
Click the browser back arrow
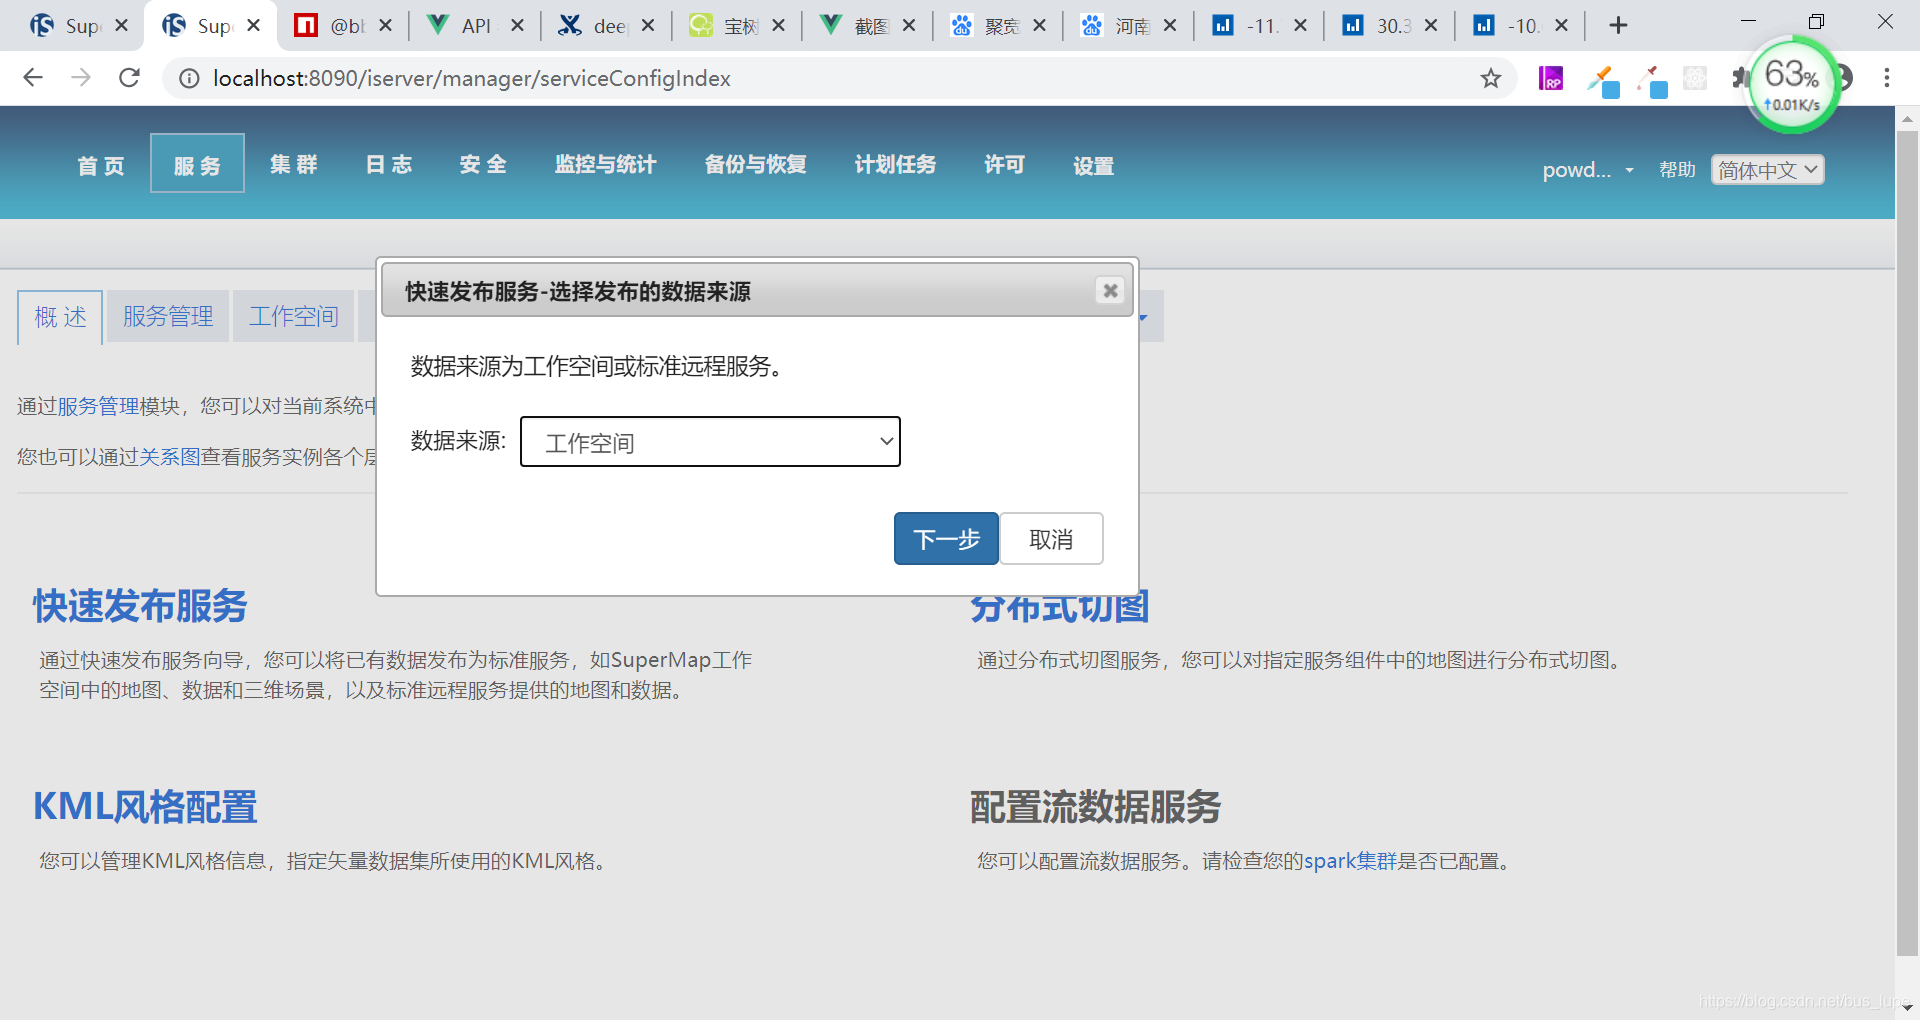click(33, 78)
